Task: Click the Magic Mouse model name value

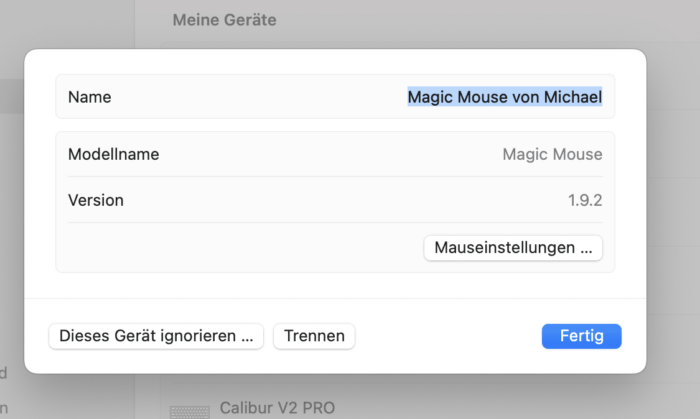Action: pos(552,154)
